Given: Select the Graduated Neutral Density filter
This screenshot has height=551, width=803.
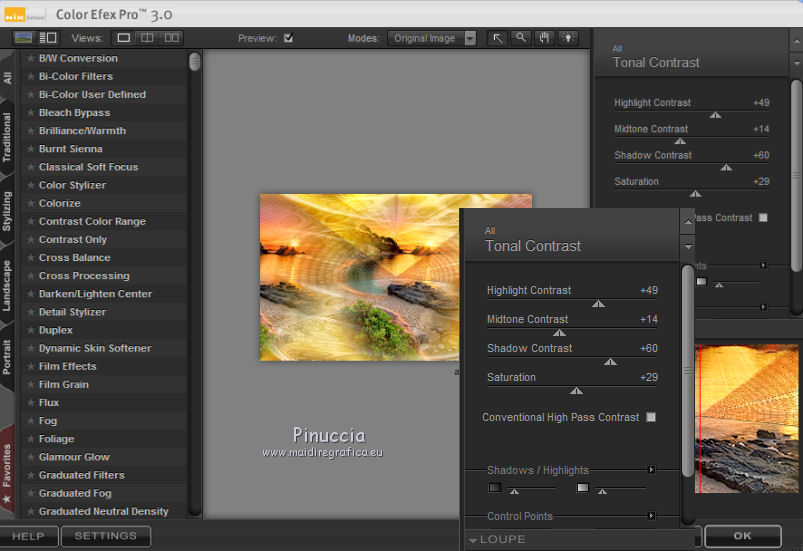Looking at the screenshot, I should 103,512.
